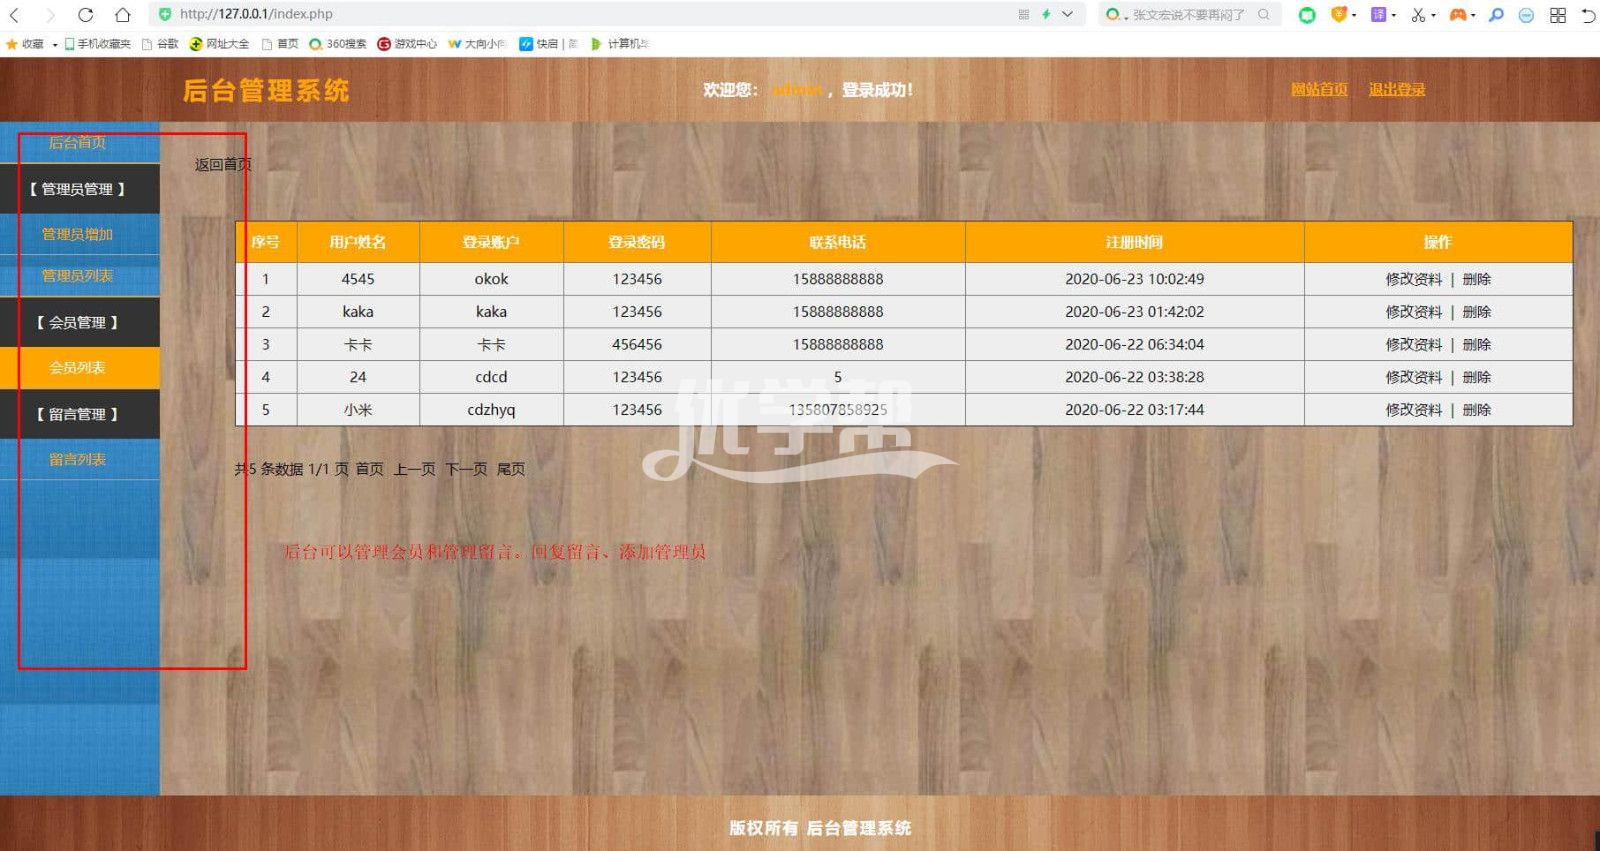This screenshot has width=1600, height=851.
Task: Expand the address bar dropdown chevron
Action: coord(1067,14)
